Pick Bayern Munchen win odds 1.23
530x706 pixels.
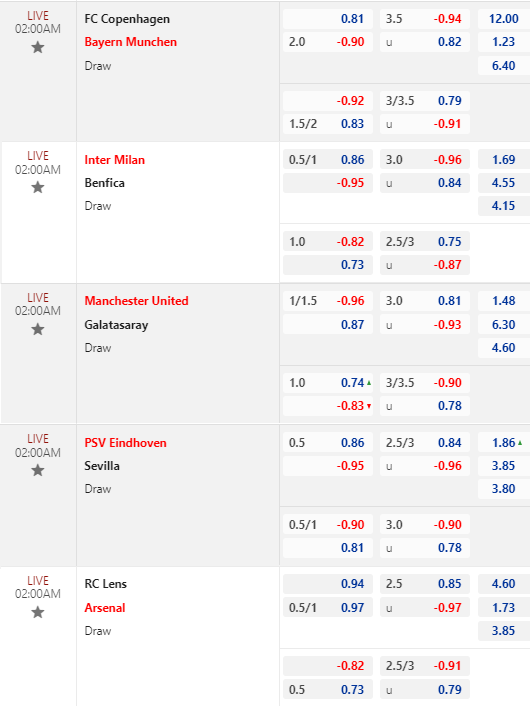pyautogui.click(x=504, y=42)
